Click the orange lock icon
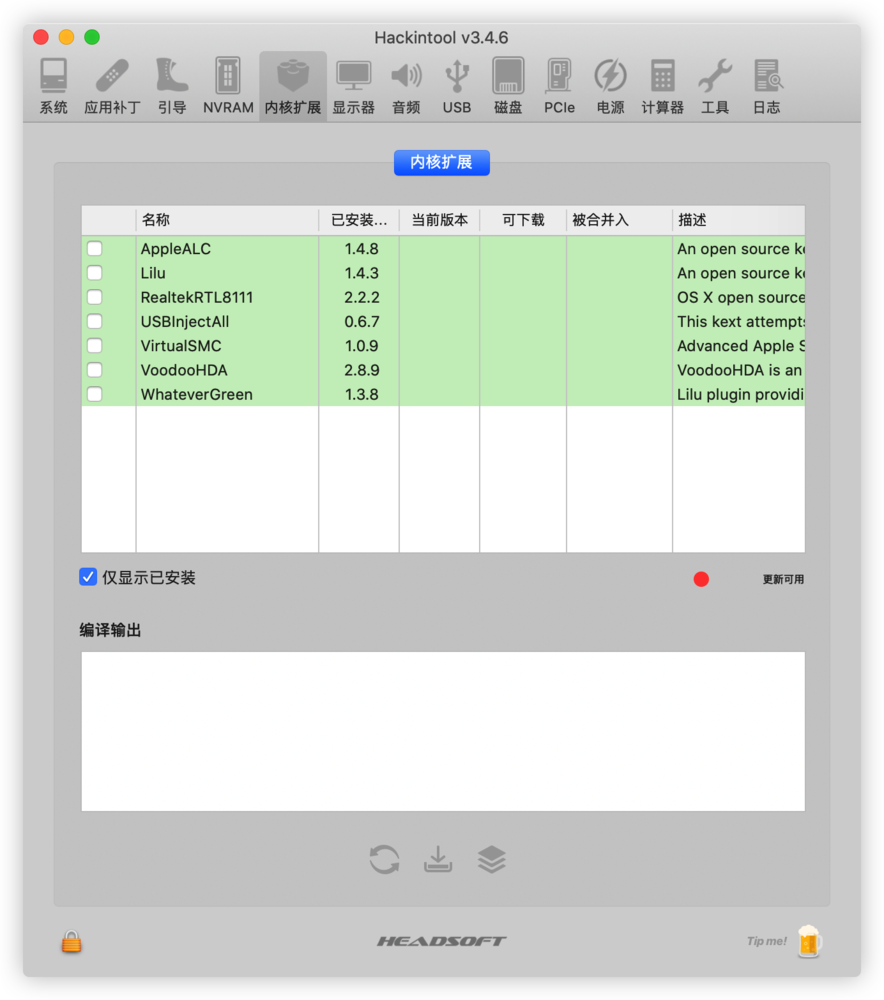Viewport: 884px width, 1000px height. pyautogui.click(x=71, y=941)
